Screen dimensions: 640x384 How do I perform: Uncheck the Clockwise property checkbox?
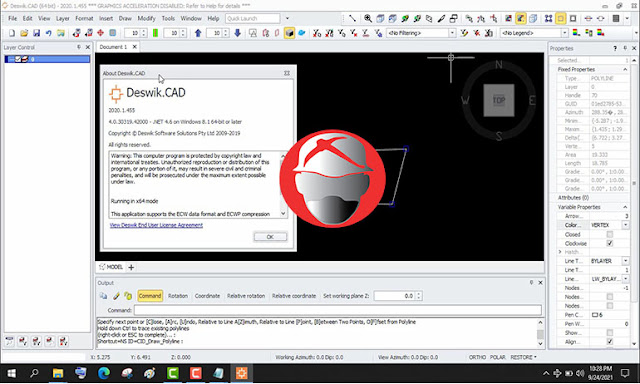[x=610, y=243]
